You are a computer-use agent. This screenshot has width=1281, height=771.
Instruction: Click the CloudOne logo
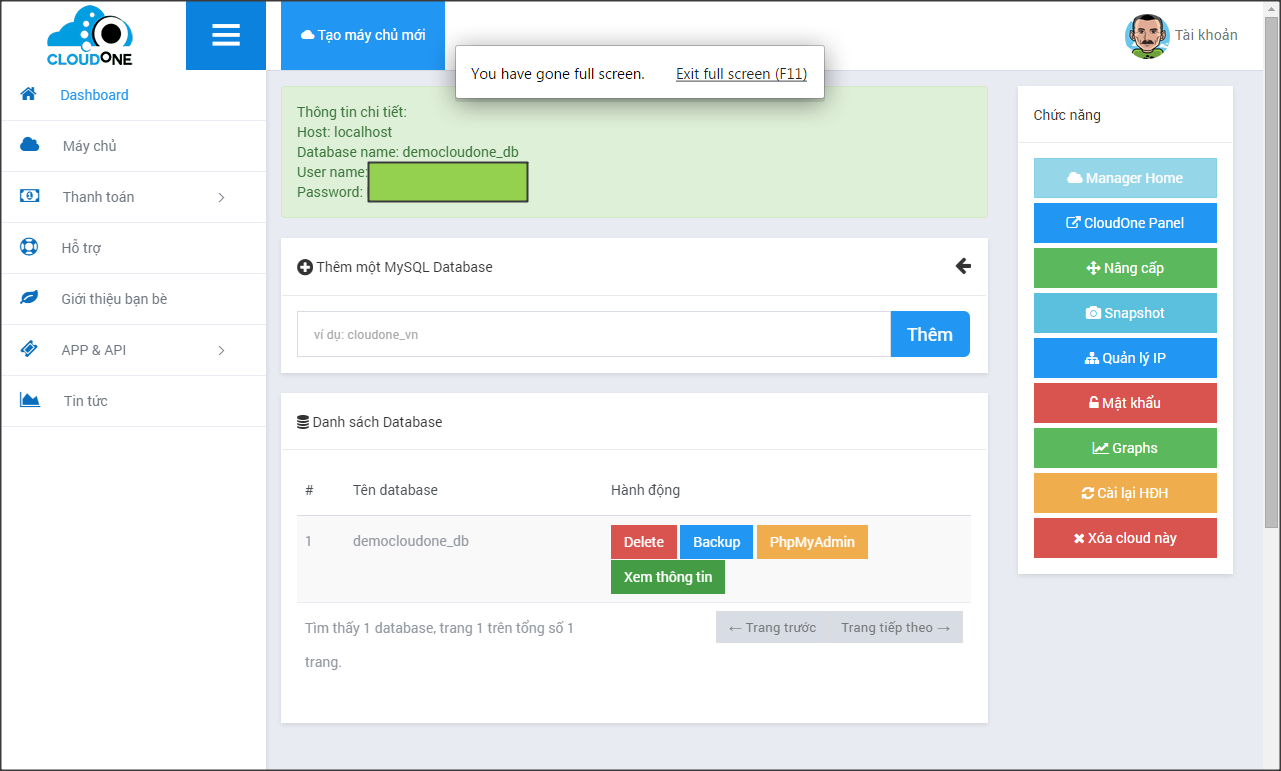[x=90, y=36]
